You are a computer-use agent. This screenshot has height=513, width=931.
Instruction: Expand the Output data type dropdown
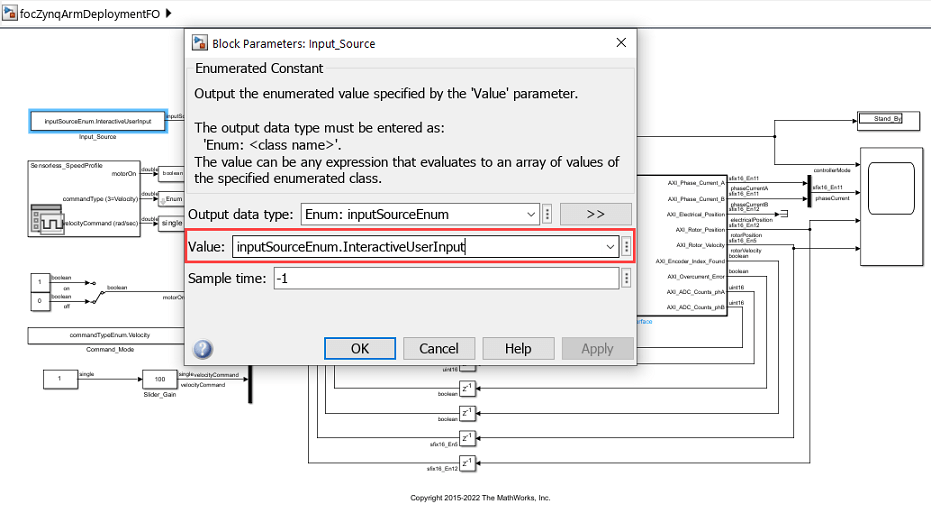(531, 214)
